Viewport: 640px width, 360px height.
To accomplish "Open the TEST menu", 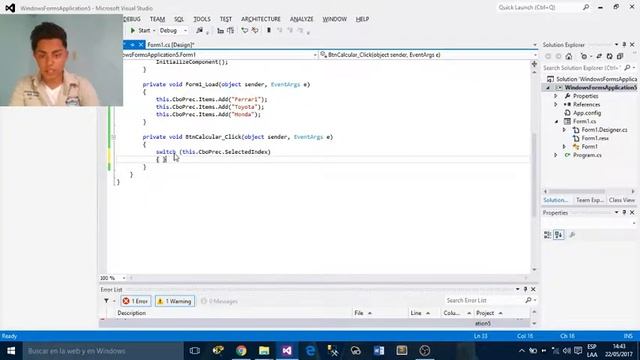I will coord(226,19).
